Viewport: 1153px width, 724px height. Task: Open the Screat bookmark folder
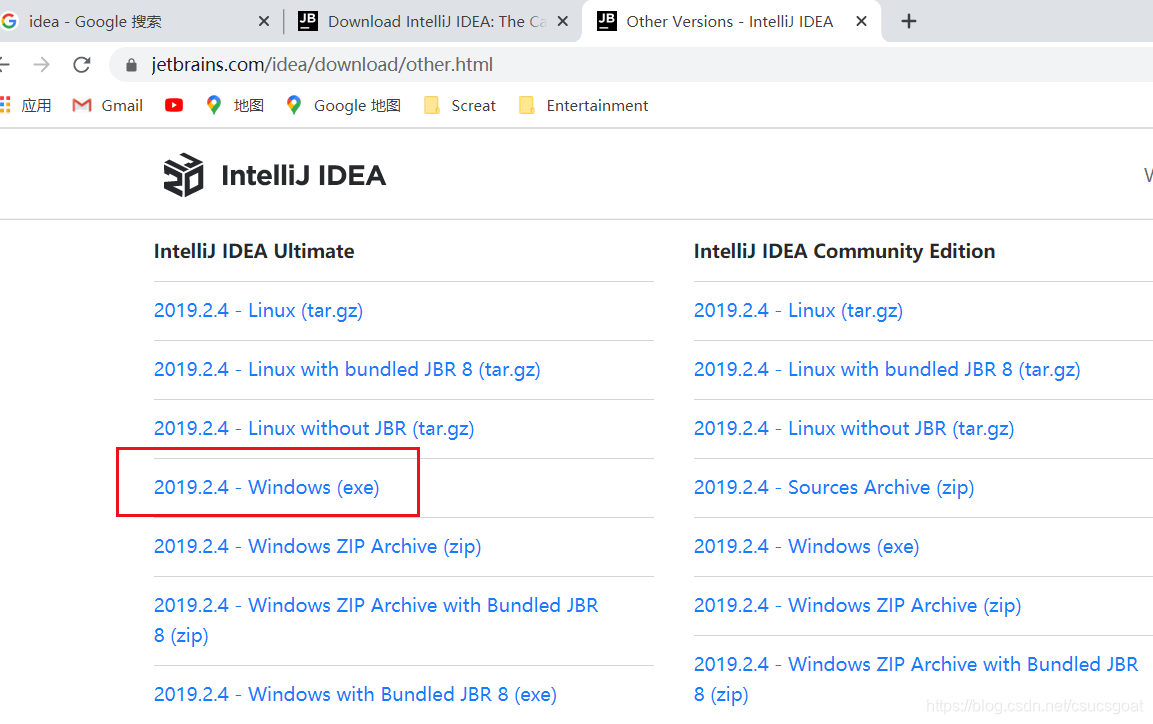tap(460, 105)
